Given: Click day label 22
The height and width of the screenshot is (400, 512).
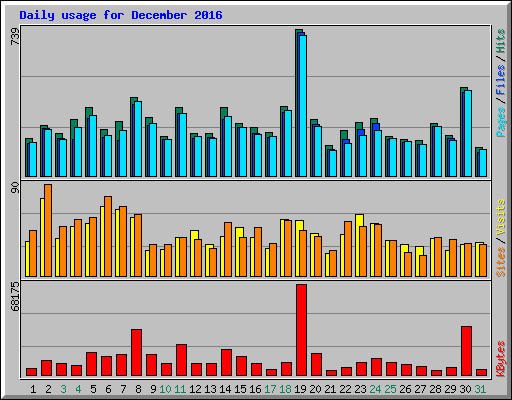Looking at the screenshot, I should pyautogui.click(x=345, y=389).
